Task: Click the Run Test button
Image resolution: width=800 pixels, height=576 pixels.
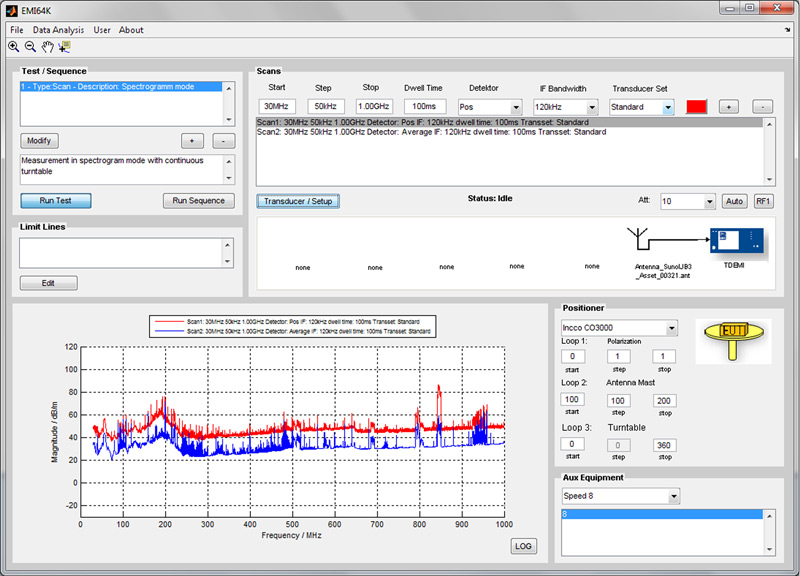Action: point(56,201)
